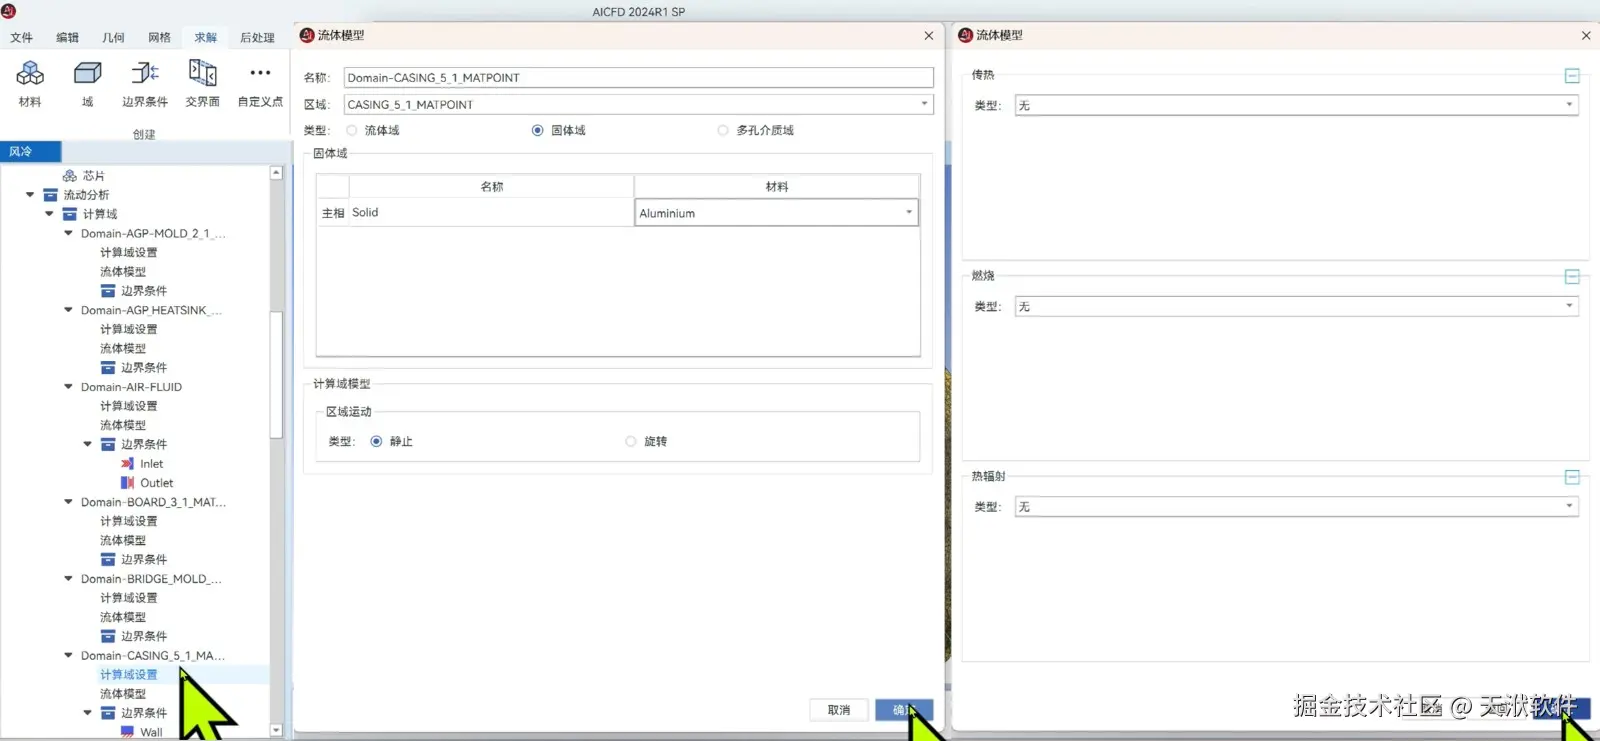Click the tree scrollbar up arrow

[276, 173]
